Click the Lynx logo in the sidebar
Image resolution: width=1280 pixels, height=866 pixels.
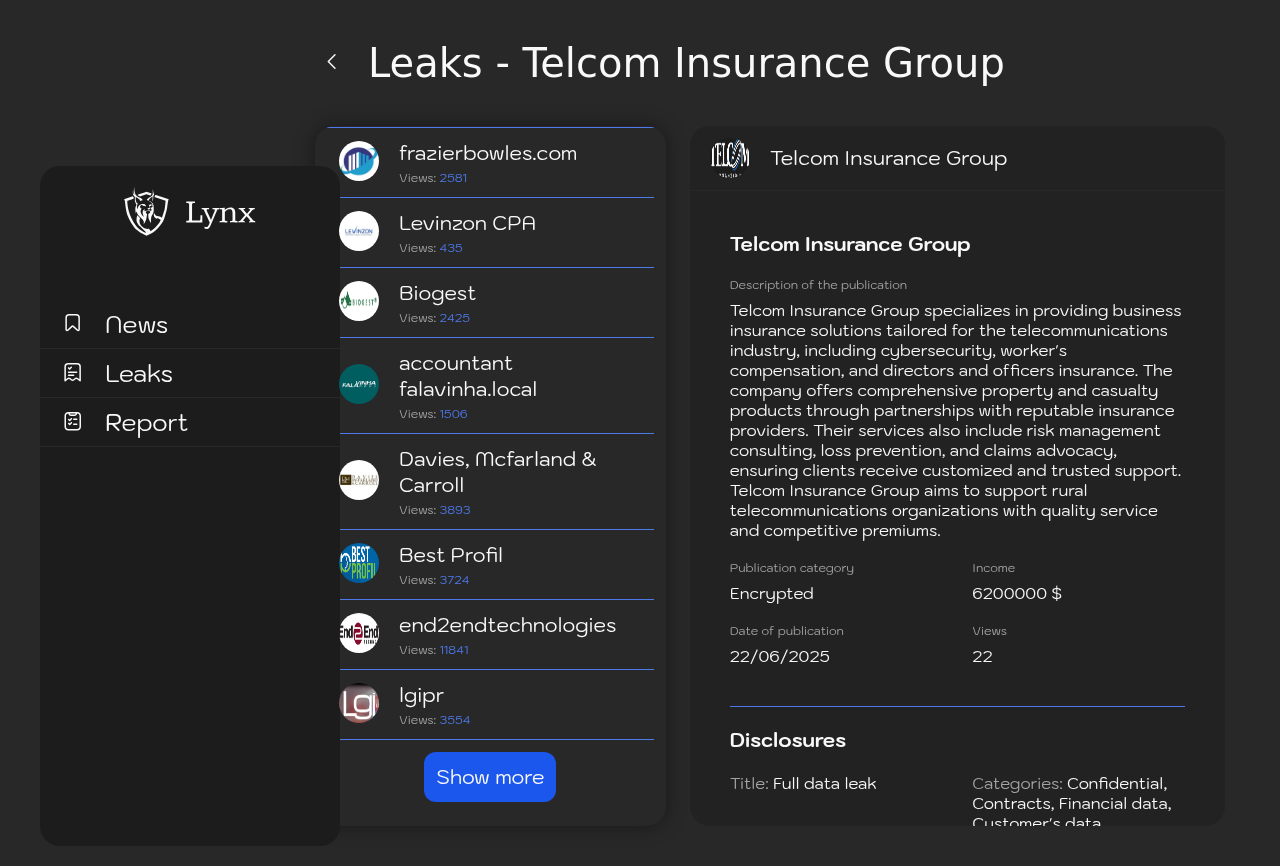click(190, 212)
